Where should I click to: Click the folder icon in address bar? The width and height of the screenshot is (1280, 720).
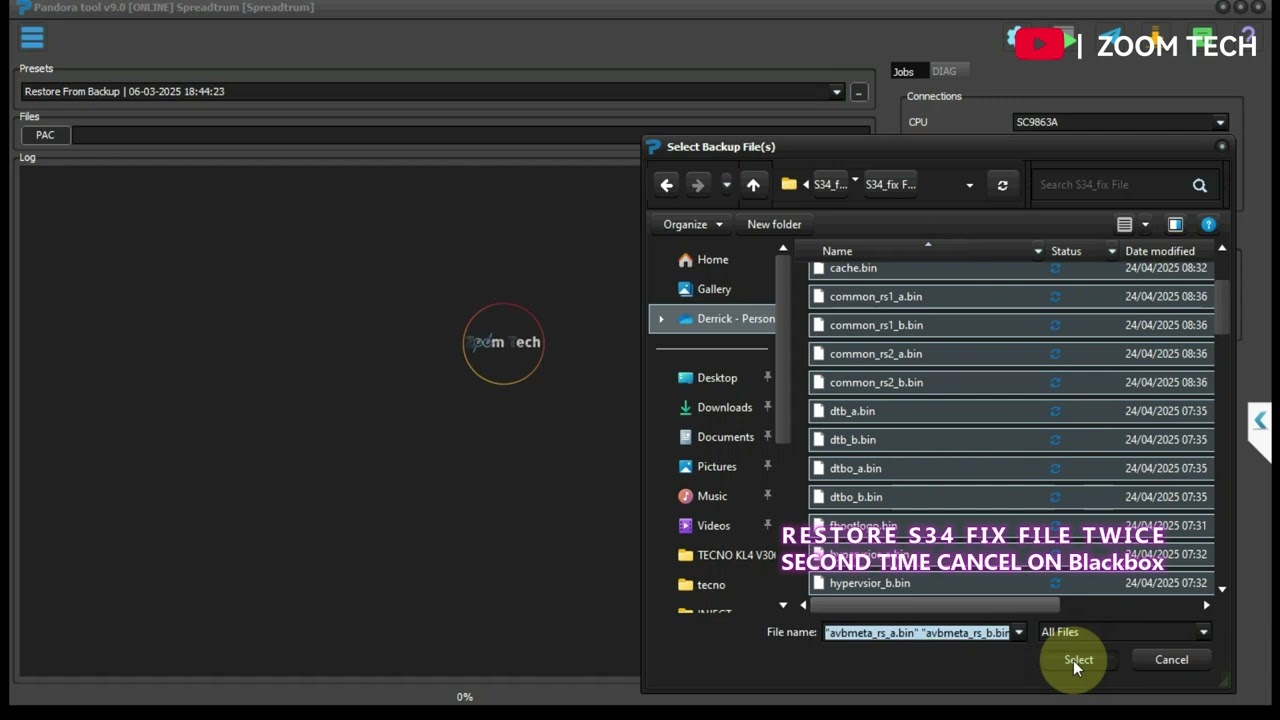(789, 184)
